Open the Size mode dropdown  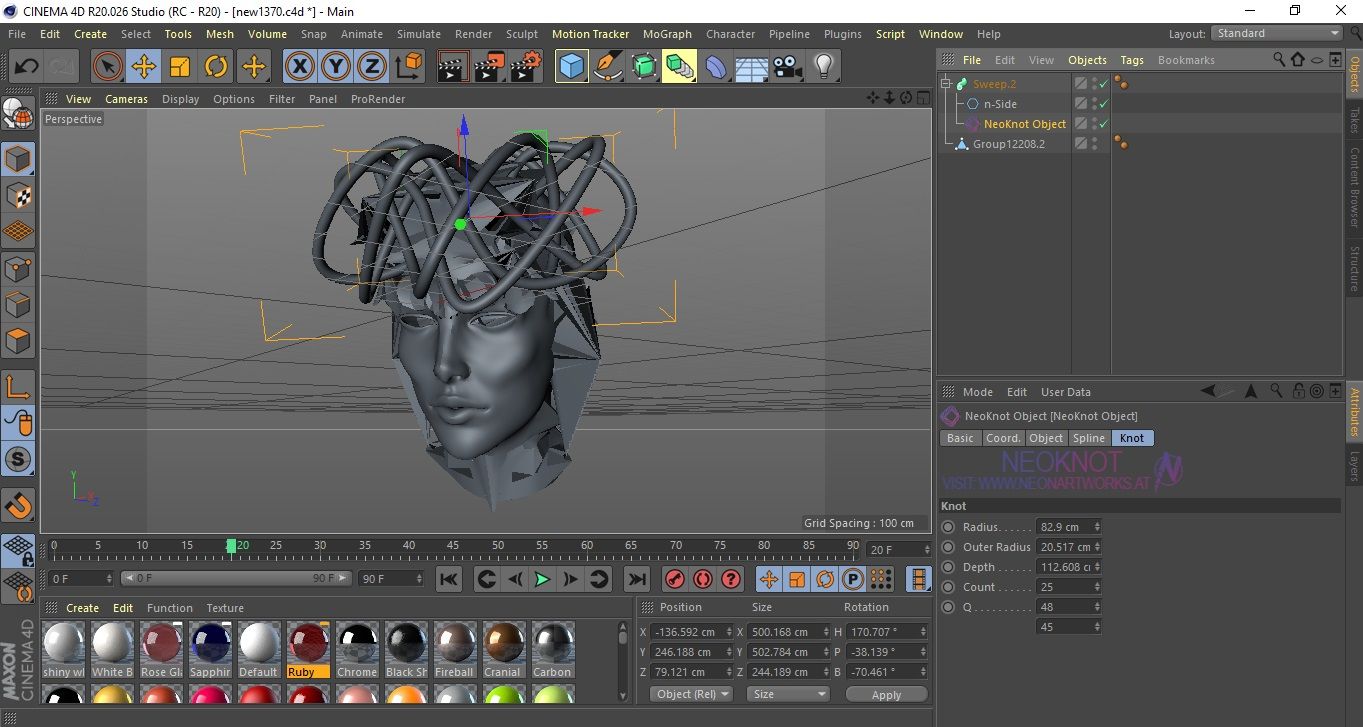click(789, 694)
